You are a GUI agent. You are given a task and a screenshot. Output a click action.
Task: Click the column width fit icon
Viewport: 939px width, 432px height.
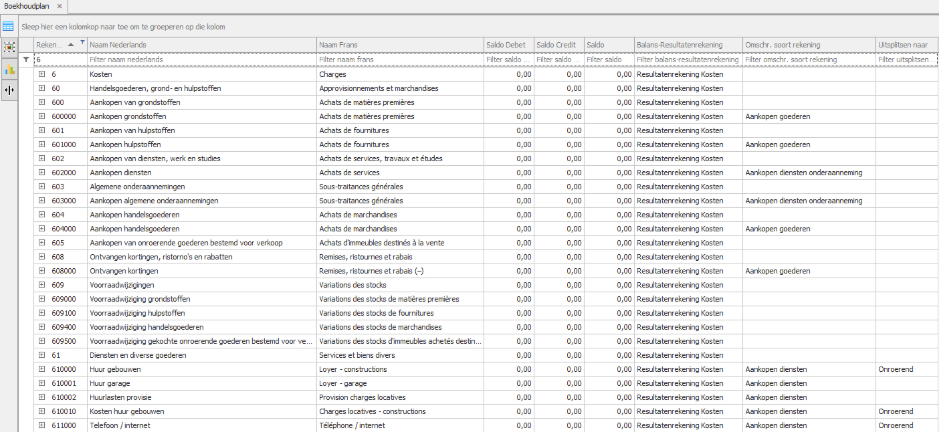[9, 90]
